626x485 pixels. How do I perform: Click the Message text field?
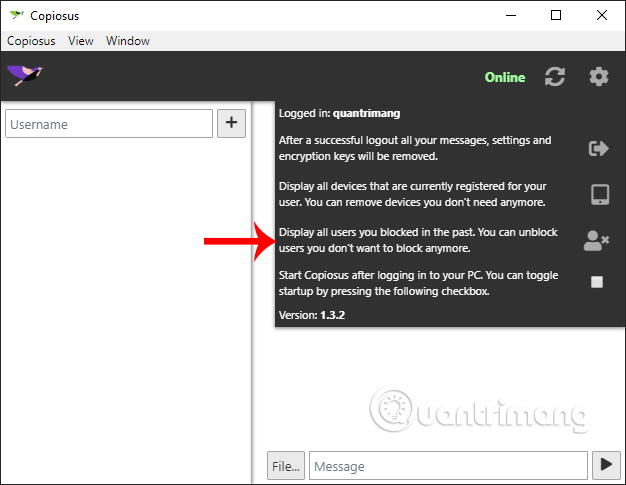(448, 465)
